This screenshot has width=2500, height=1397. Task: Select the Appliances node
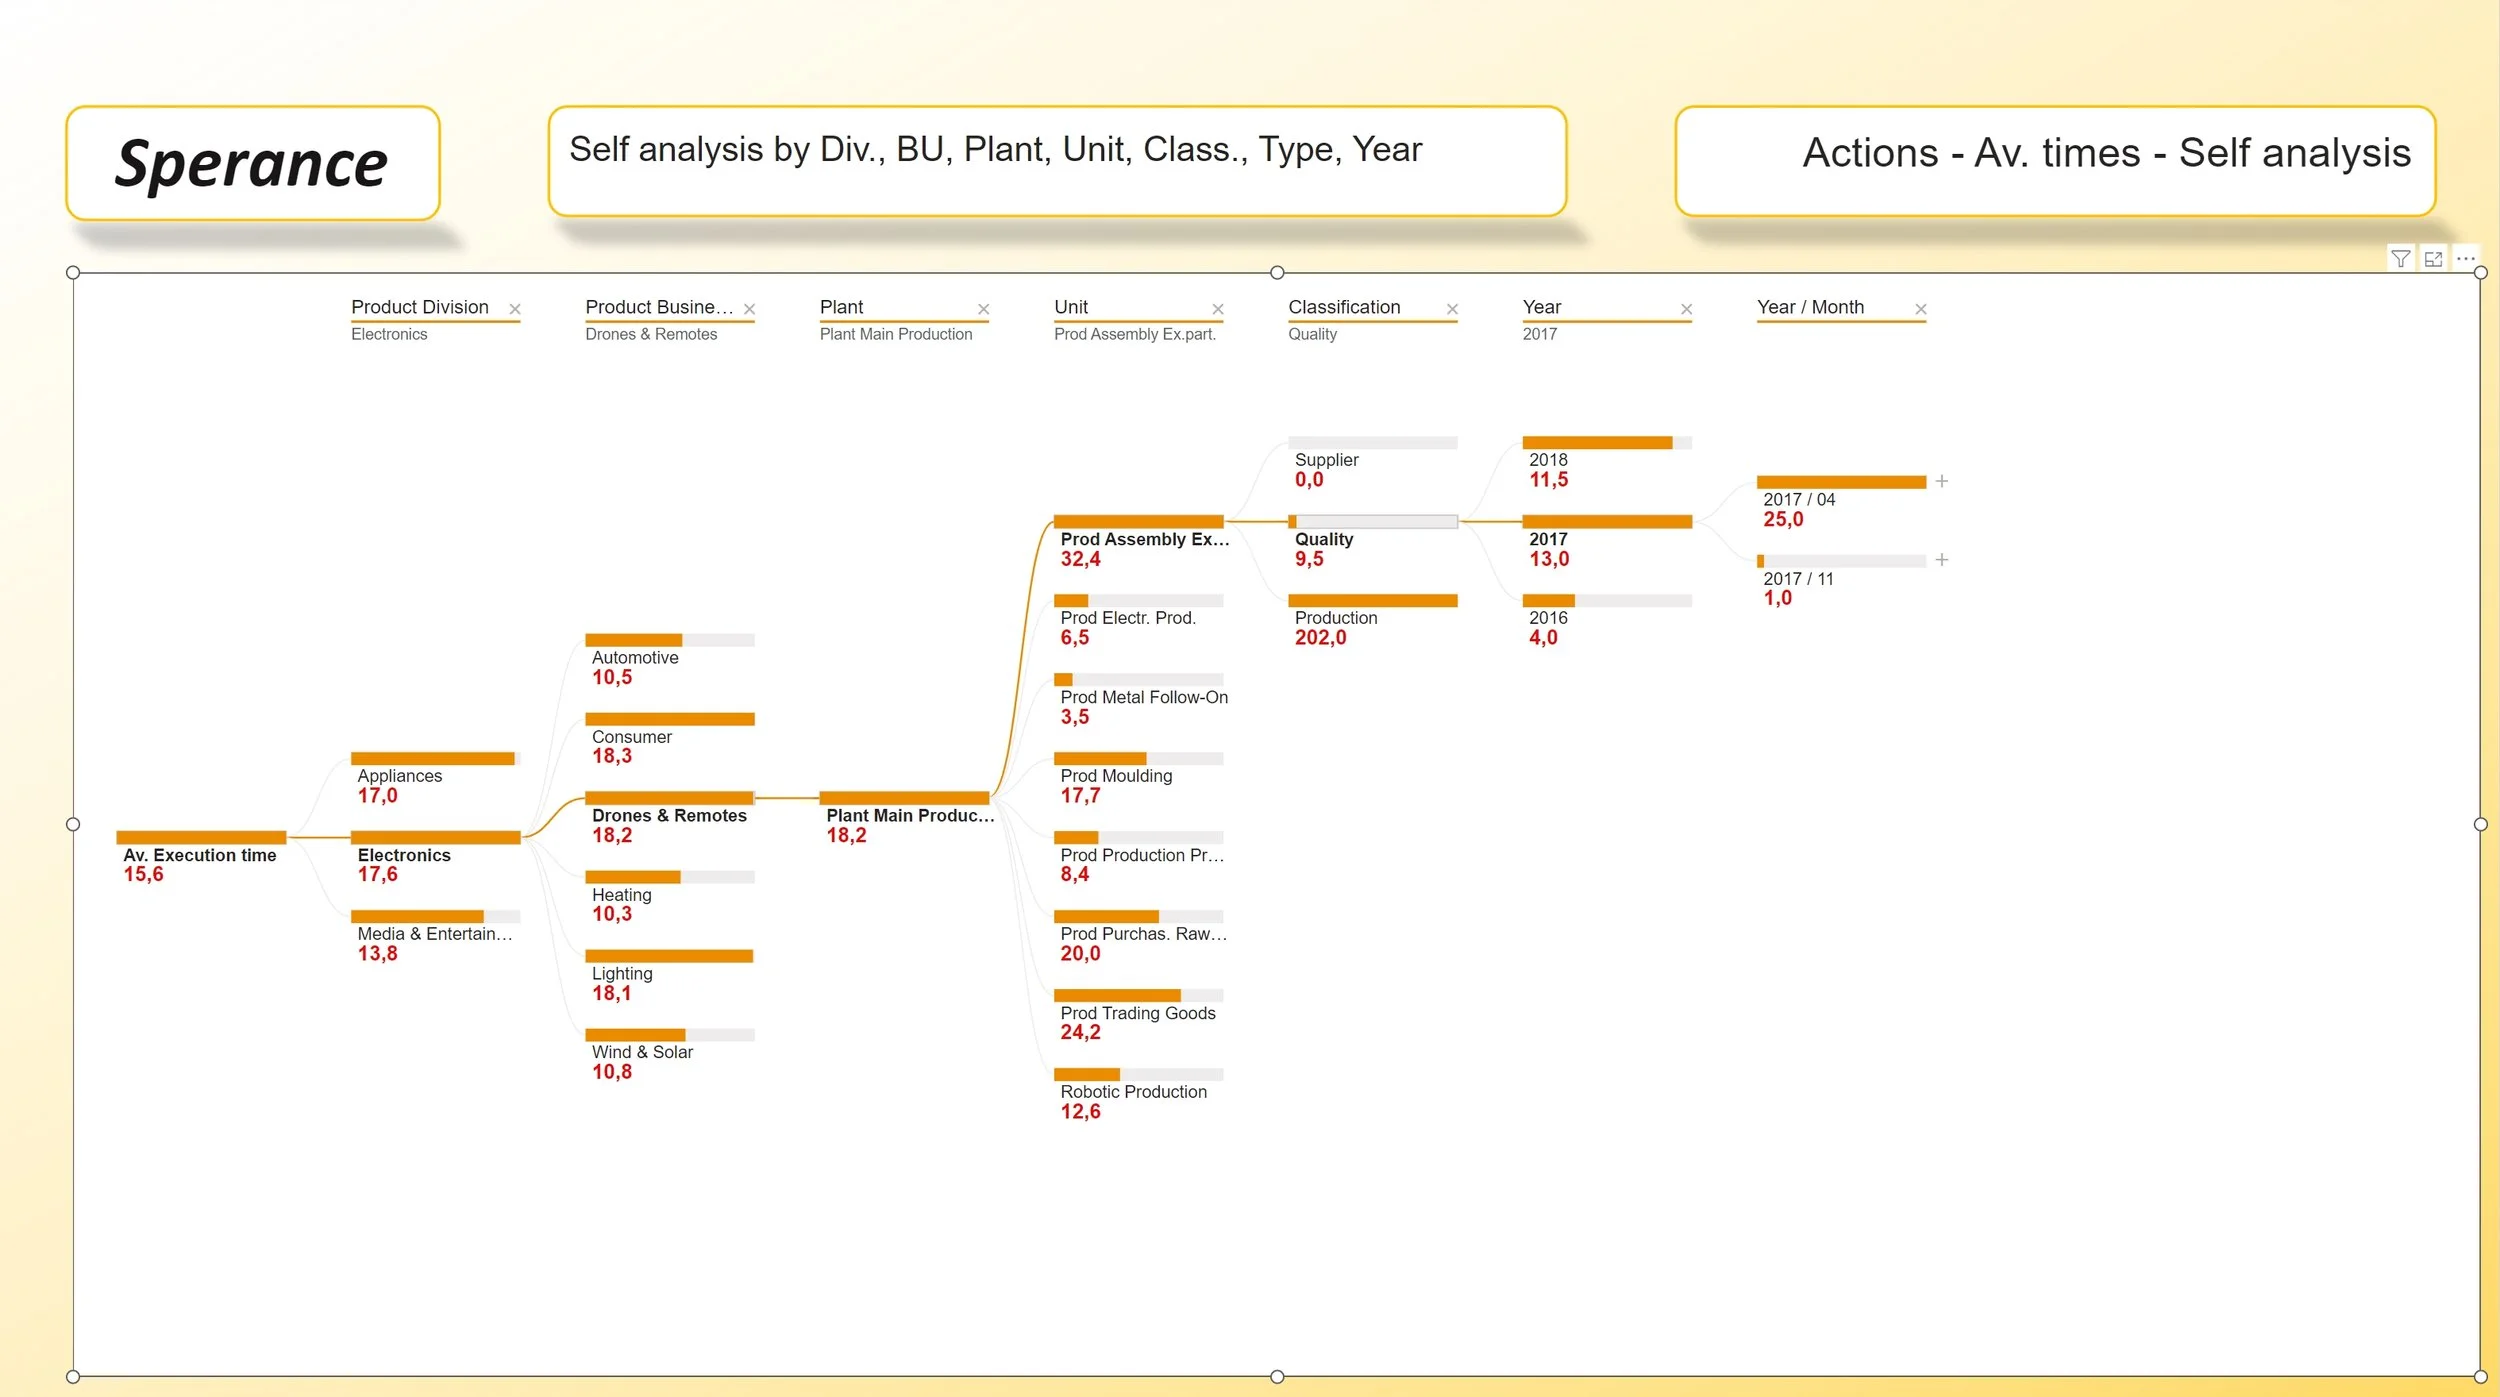click(x=400, y=776)
